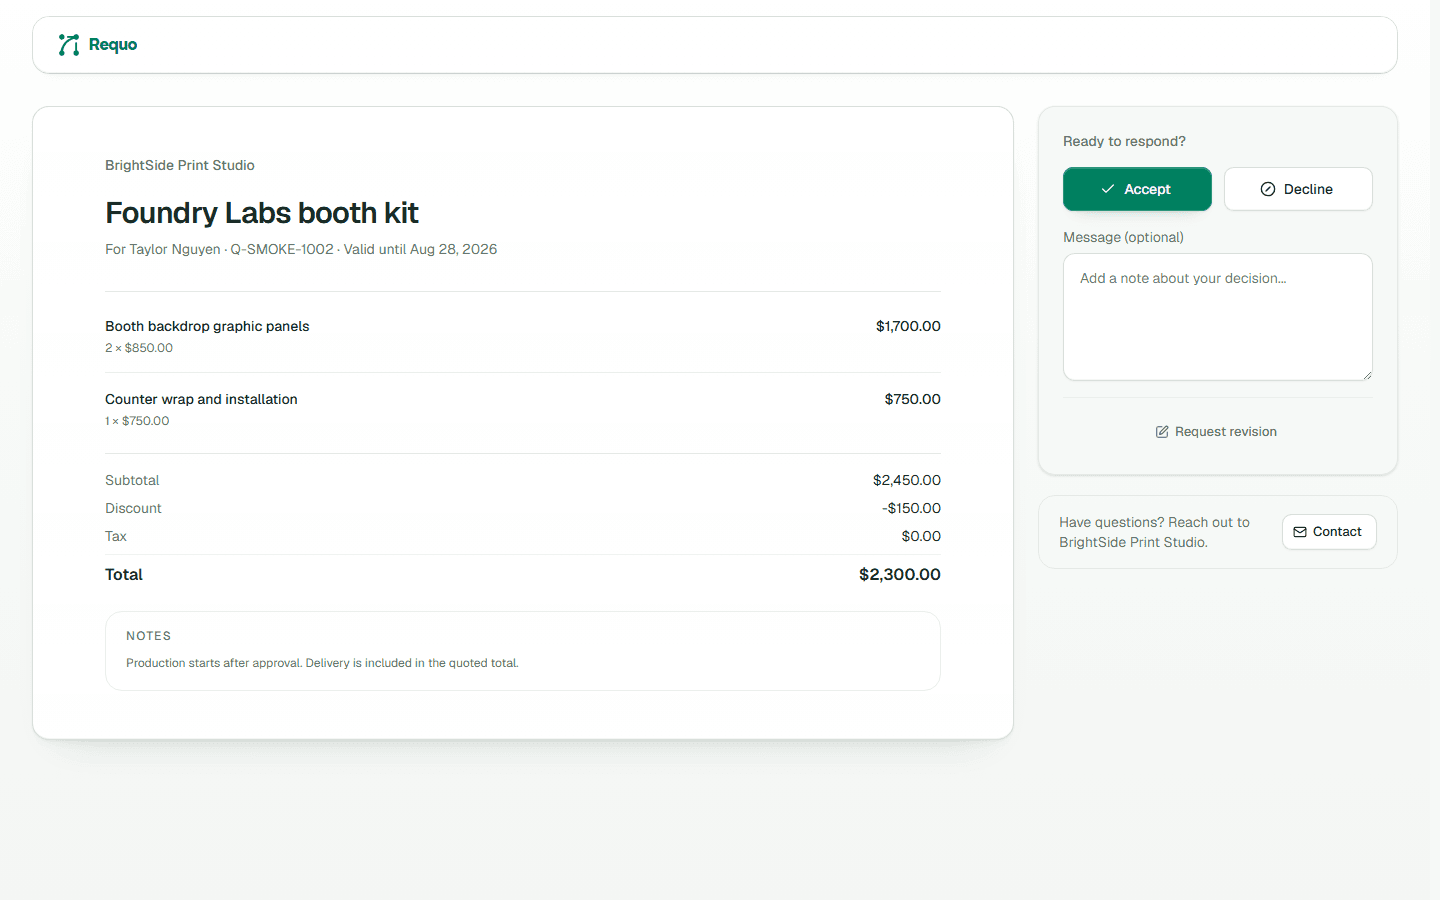The height and width of the screenshot is (900, 1440).
Task: Click the 1 × $750.00 quantity line
Action: pyautogui.click(x=137, y=421)
